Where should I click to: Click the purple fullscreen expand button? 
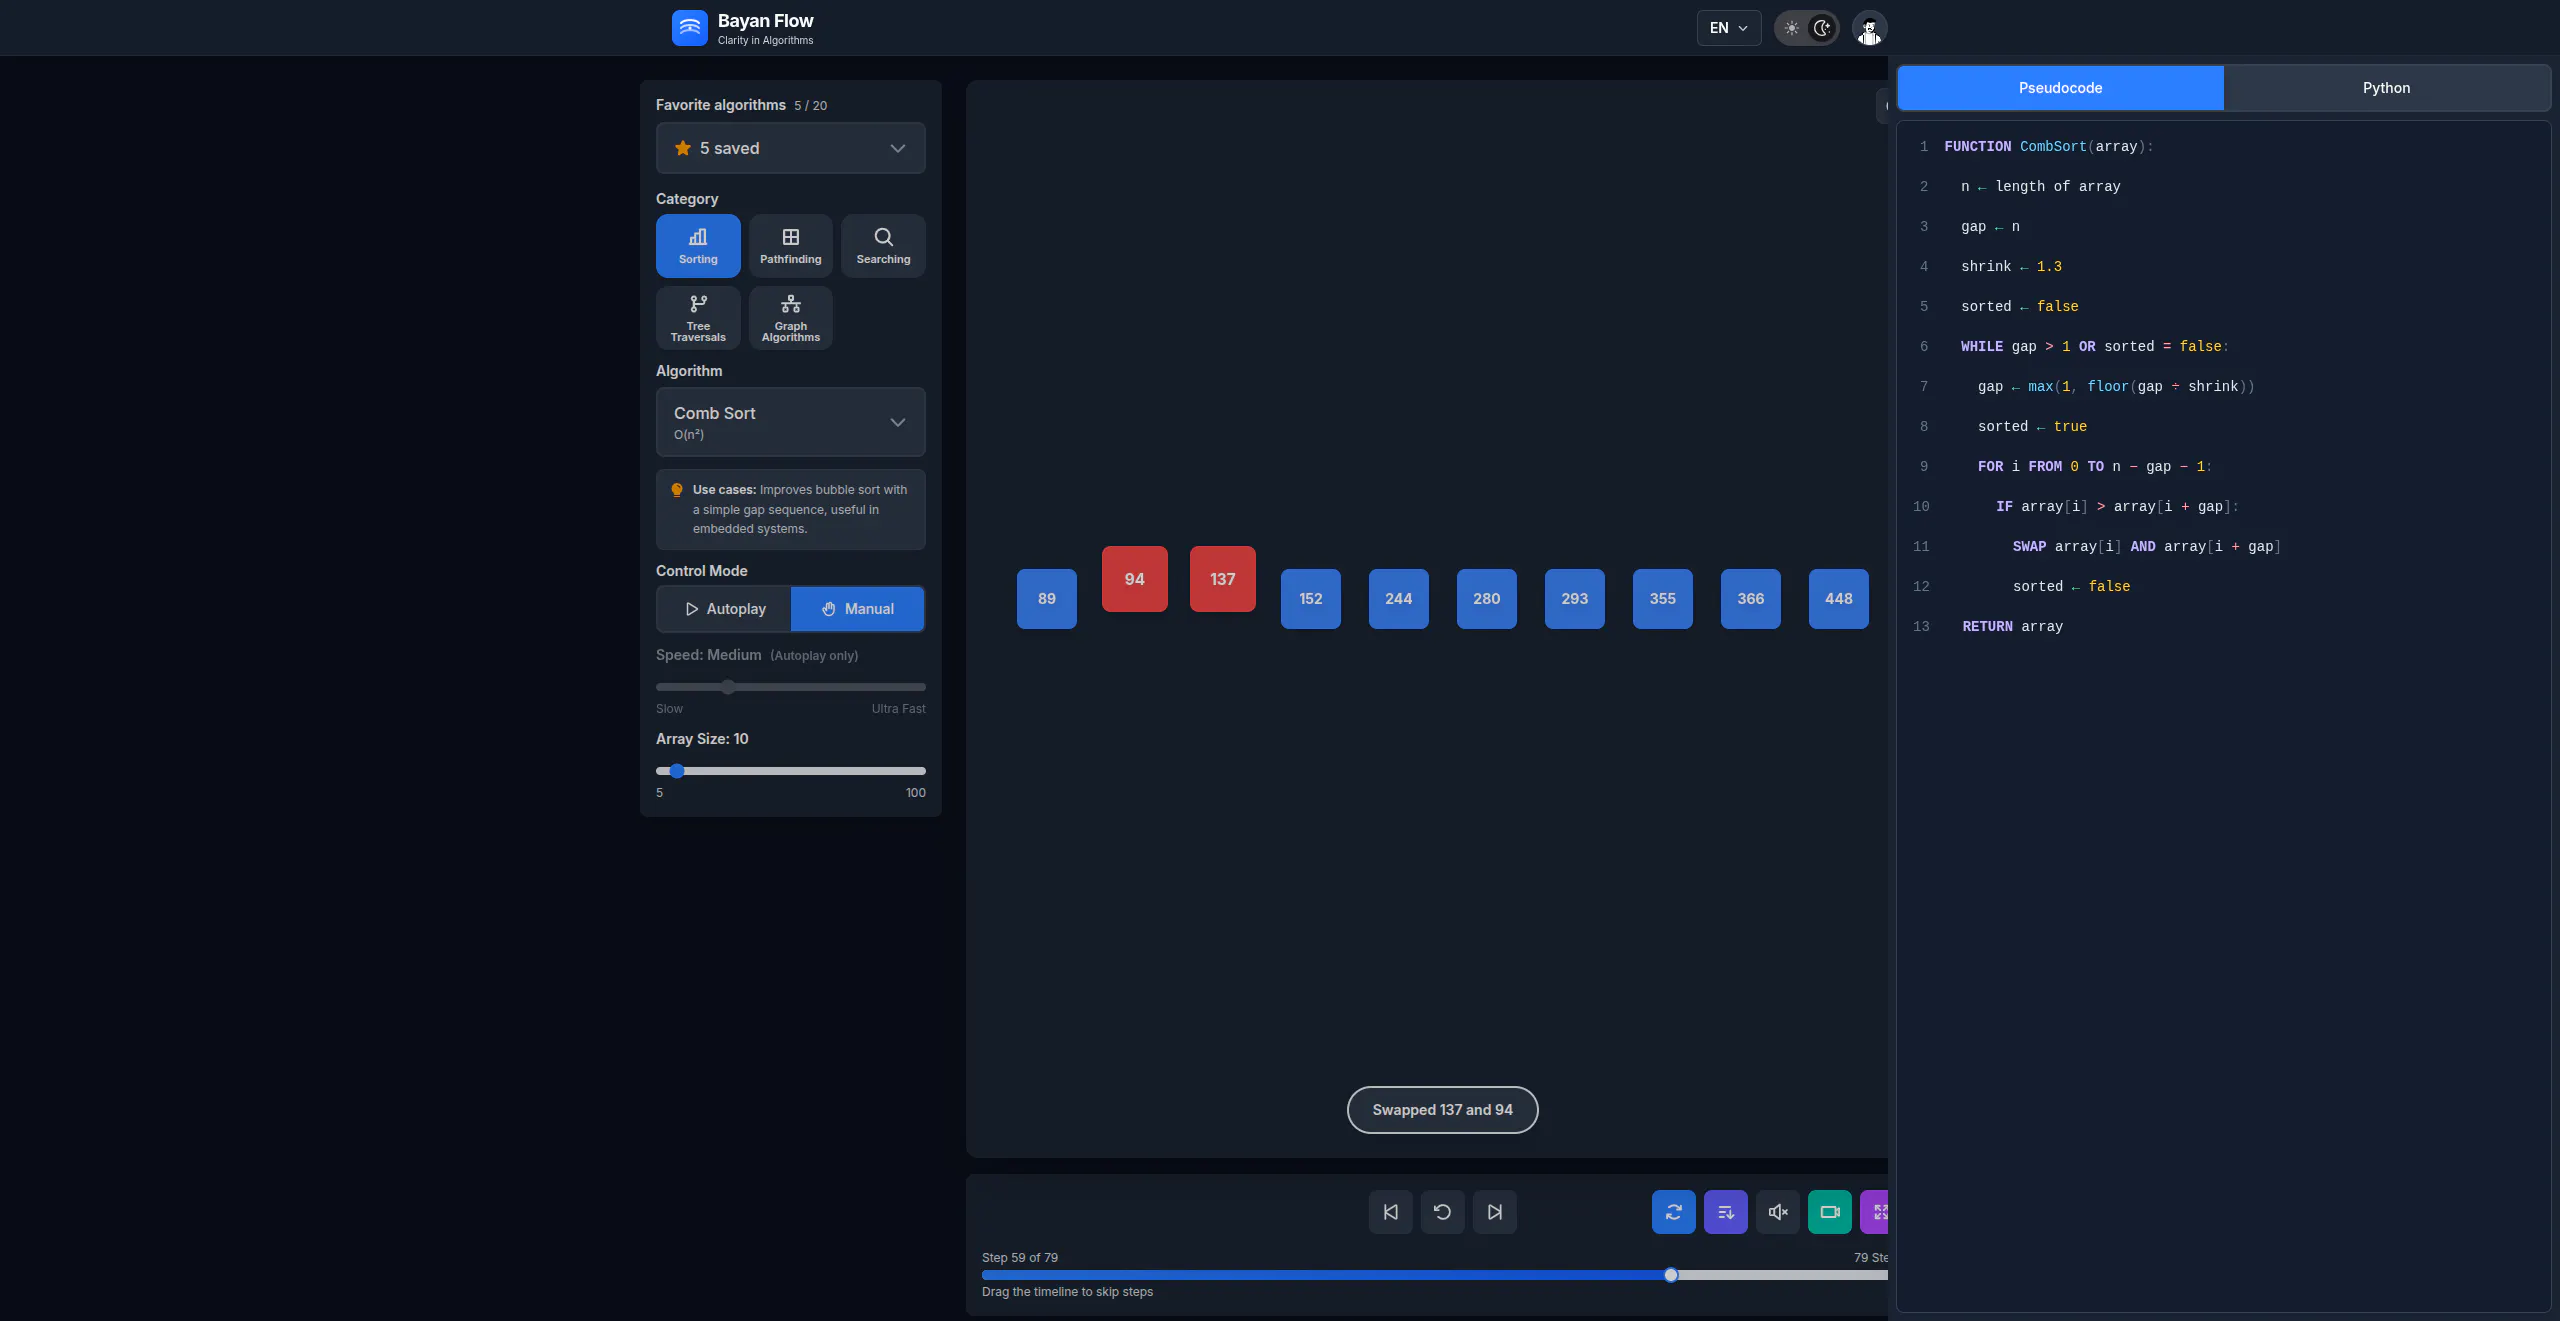point(1875,1212)
